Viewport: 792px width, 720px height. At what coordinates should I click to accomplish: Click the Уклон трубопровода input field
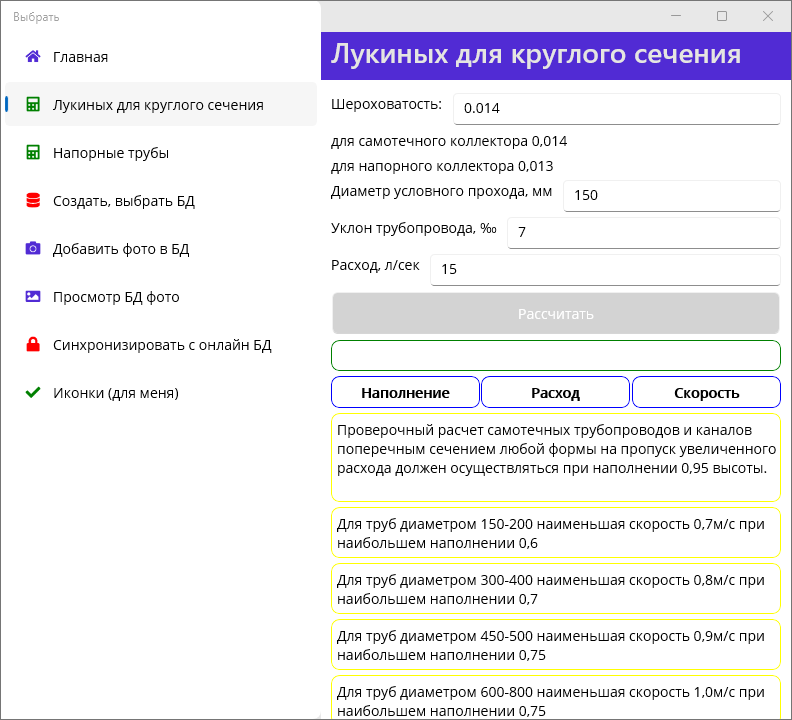(x=643, y=232)
